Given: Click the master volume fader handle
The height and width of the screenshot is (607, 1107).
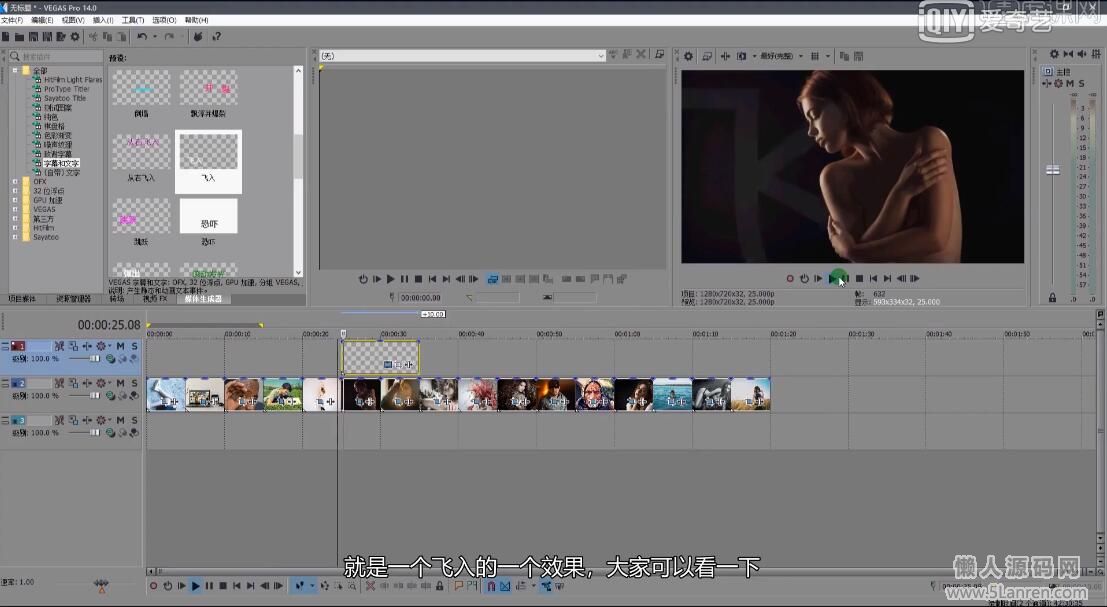Looking at the screenshot, I should 1052,170.
